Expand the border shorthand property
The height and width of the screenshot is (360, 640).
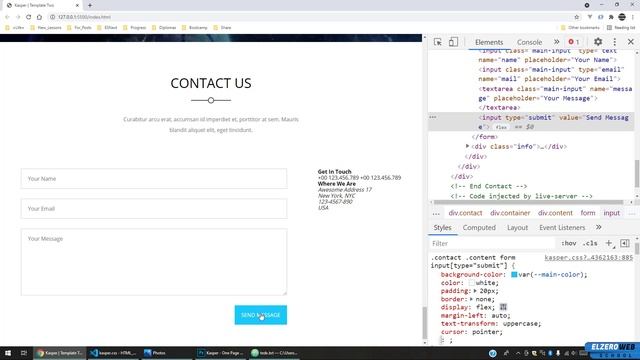coord(471,299)
